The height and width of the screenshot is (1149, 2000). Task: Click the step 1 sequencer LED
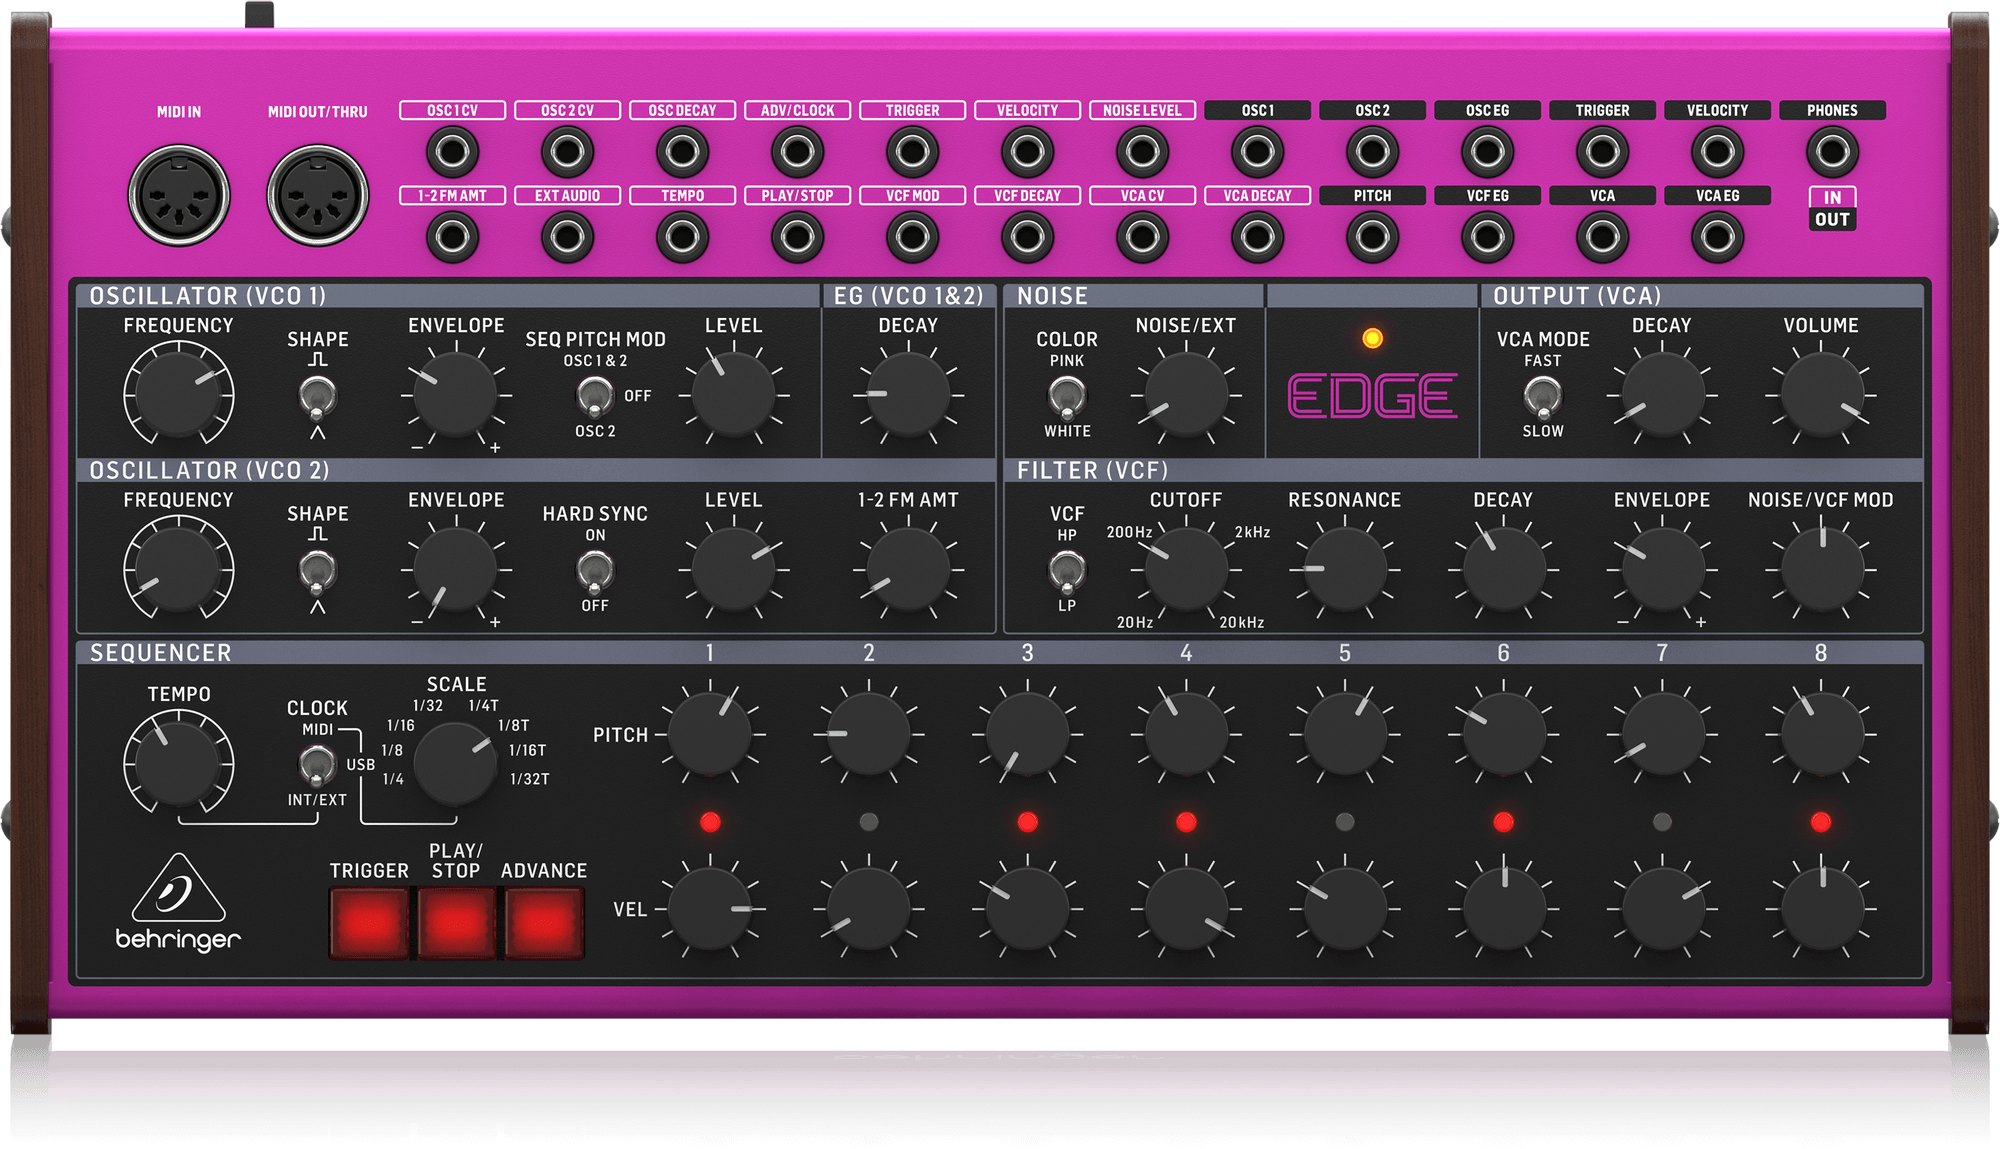(710, 821)
